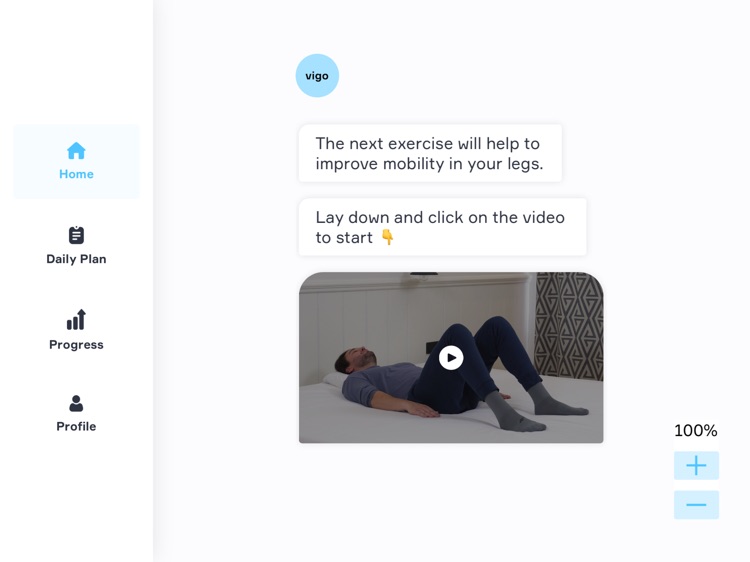Screen dimensions: 750x562
Task: Open the Daily Plan clipboard icon
Action: click(x=76, y=235)
